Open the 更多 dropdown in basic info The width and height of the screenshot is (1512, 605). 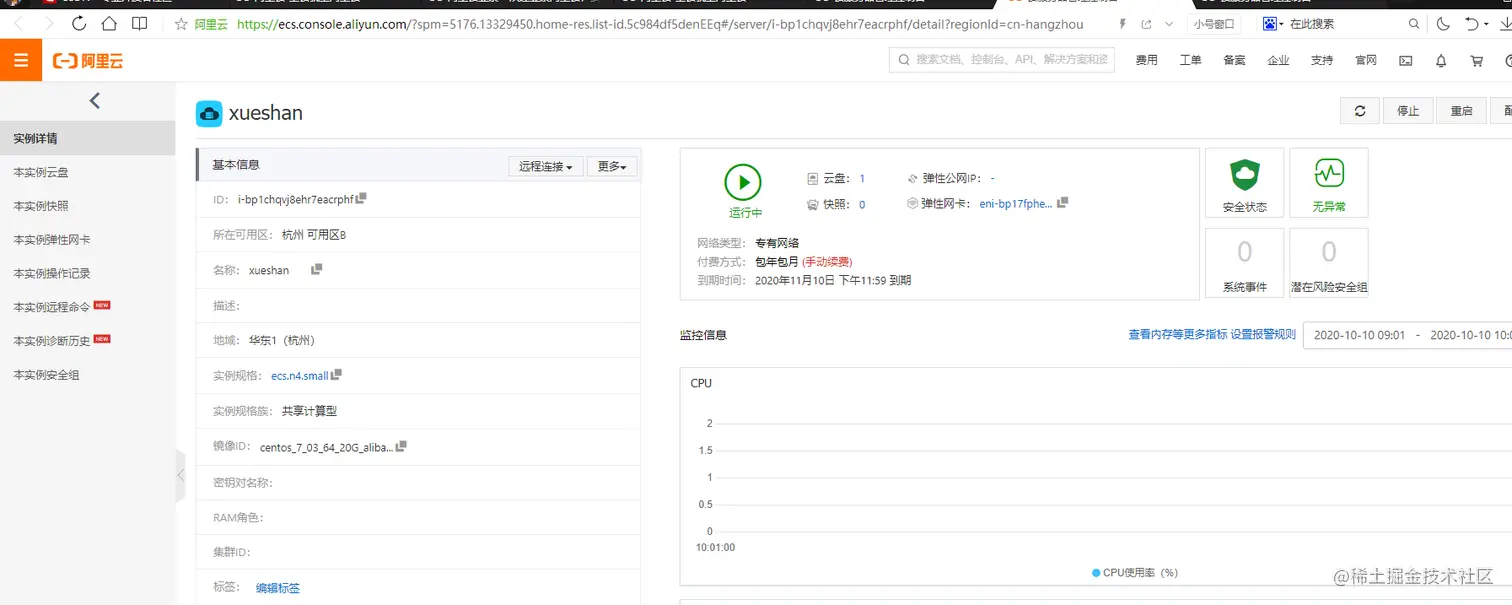(611, 166)
